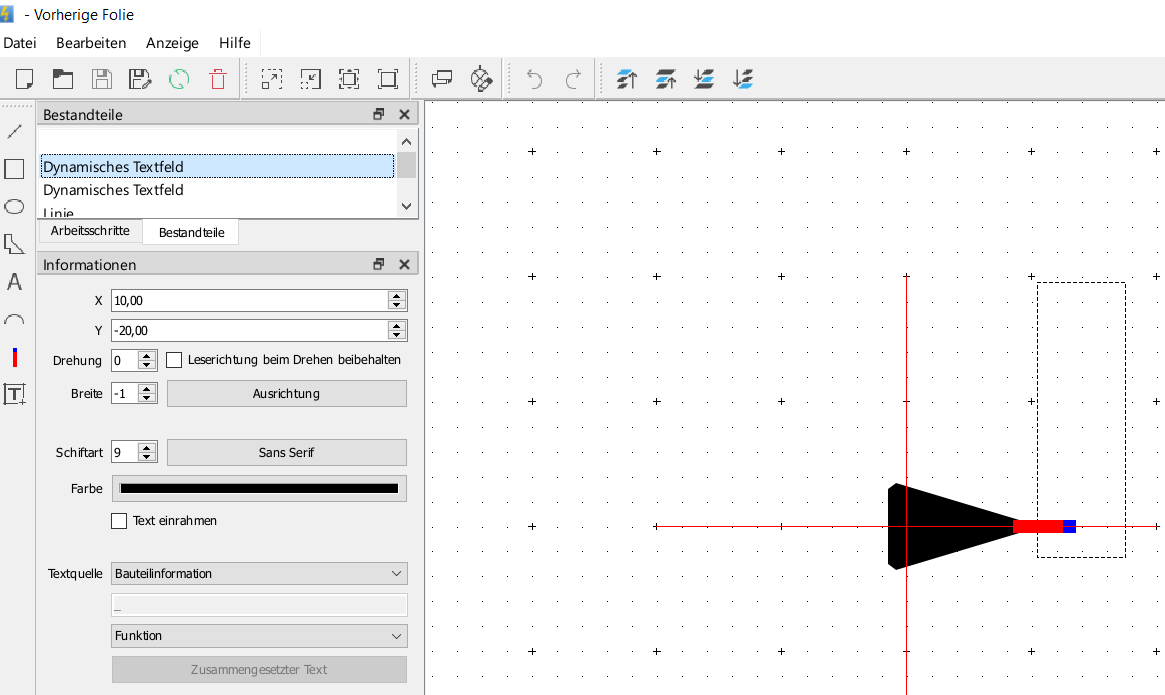Select the arc drawing tool
Screen dimensions: 1165x695
point(15,320)
